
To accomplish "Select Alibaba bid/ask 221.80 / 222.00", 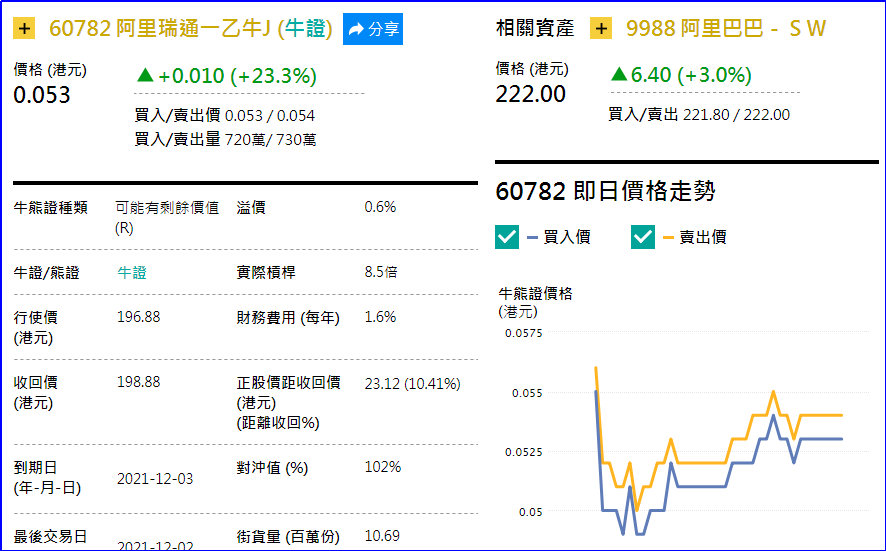I will pyautogui.click(x=736, y=115).
